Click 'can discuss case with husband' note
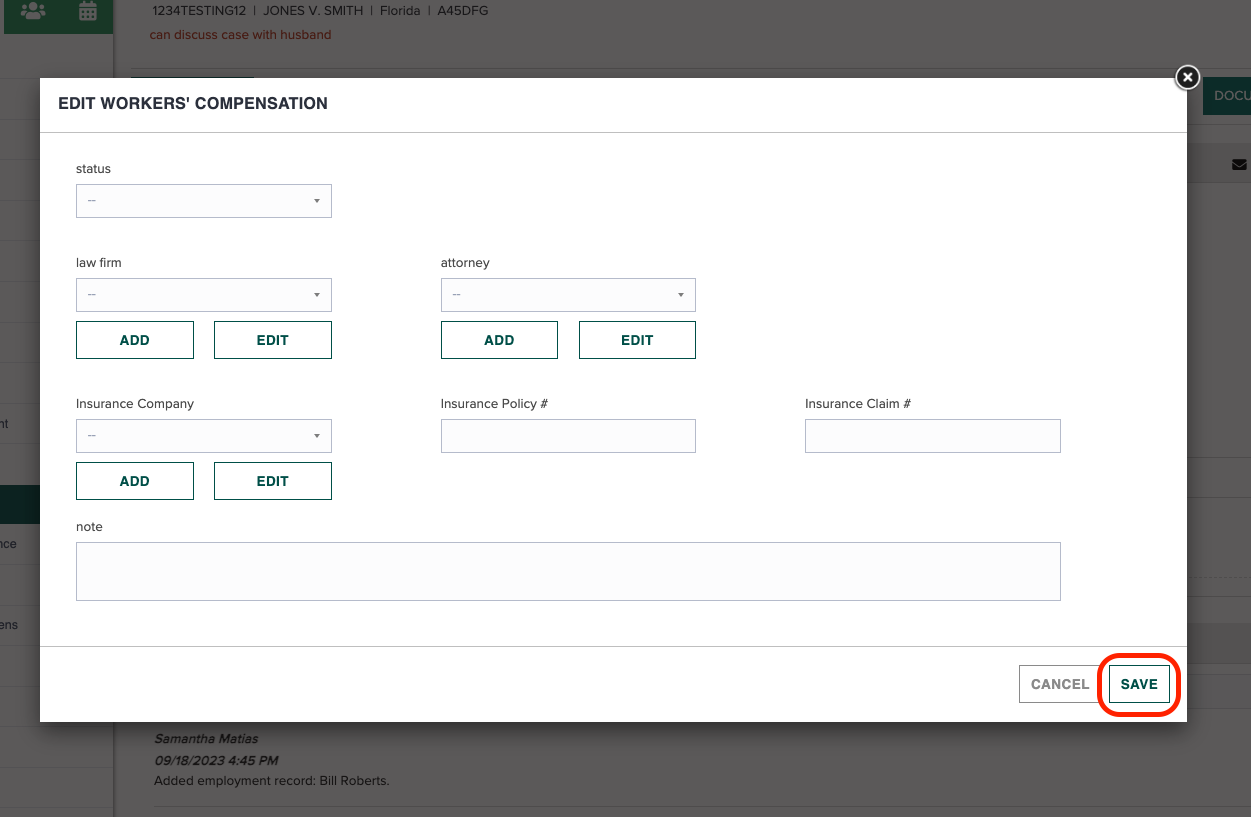Image resolution: width=1251 pixels, height=817 pixels. tap(241, 35)
